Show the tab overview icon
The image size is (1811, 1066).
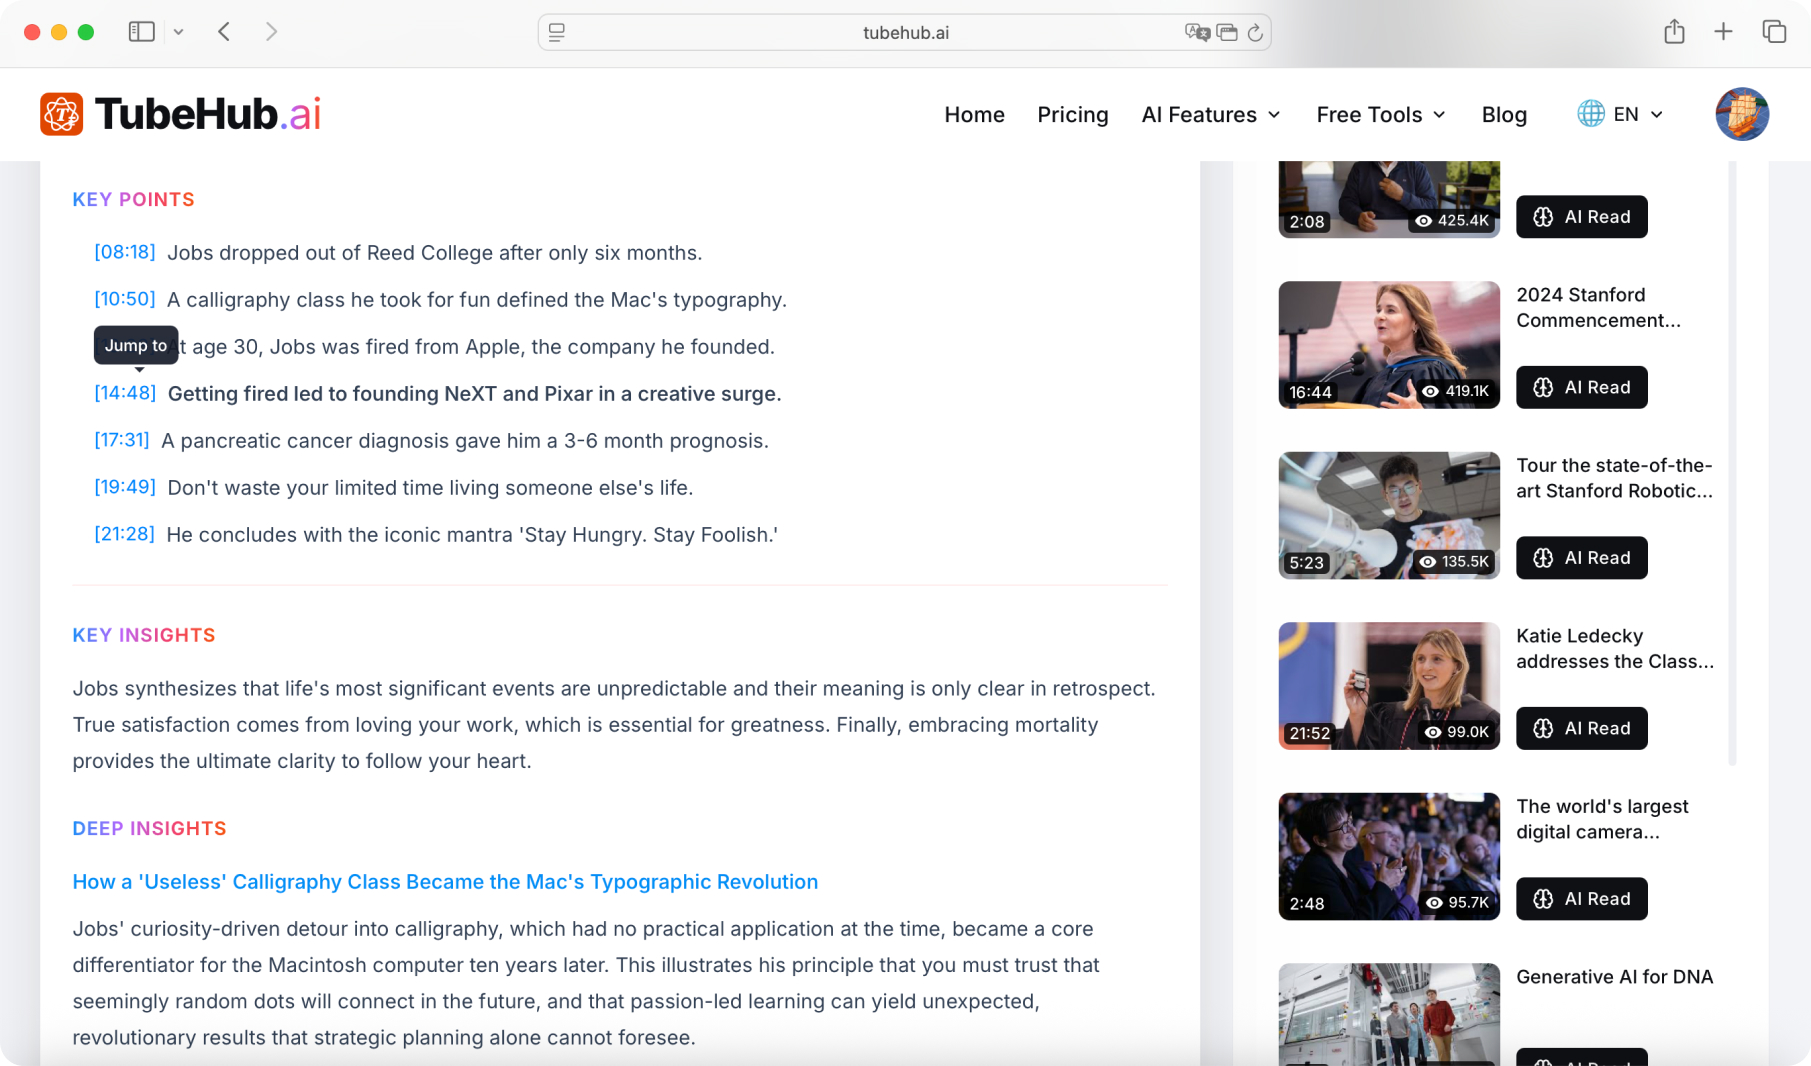point(1773,32)
